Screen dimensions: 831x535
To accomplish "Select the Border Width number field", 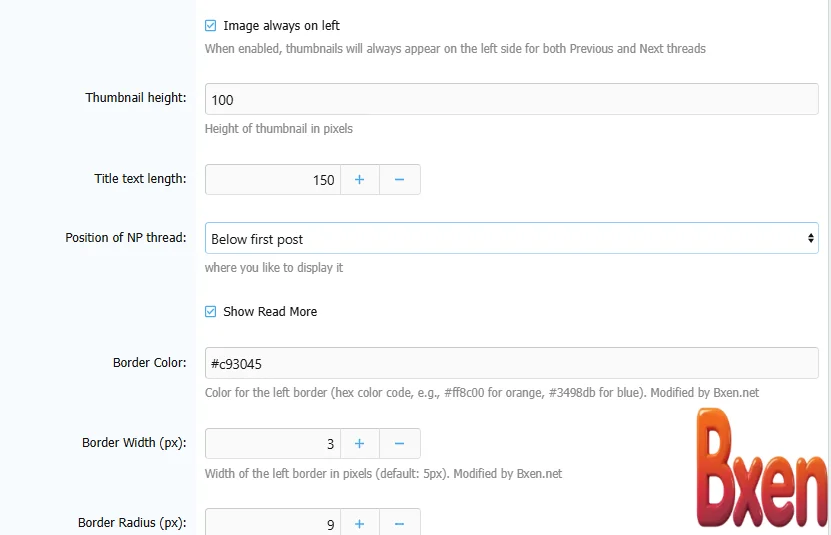I will click(273, 443).
